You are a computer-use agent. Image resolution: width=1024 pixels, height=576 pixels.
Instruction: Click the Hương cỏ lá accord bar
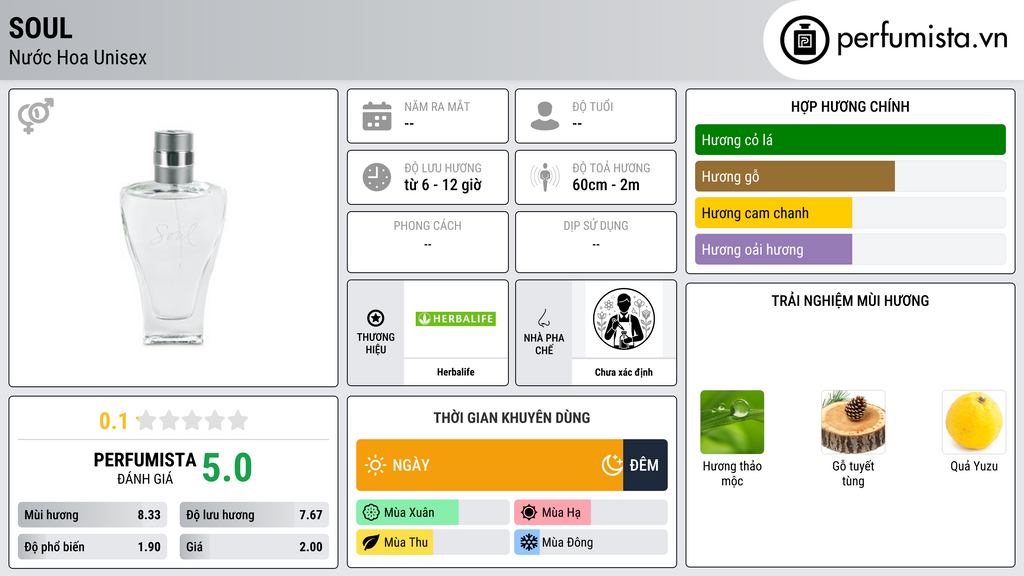[850, 140]
